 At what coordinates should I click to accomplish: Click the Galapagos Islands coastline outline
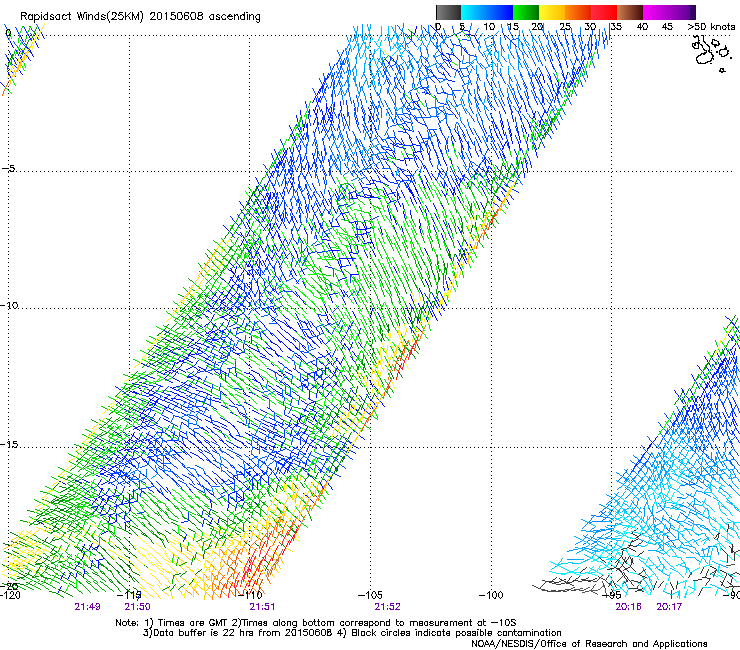pos(712,53)
